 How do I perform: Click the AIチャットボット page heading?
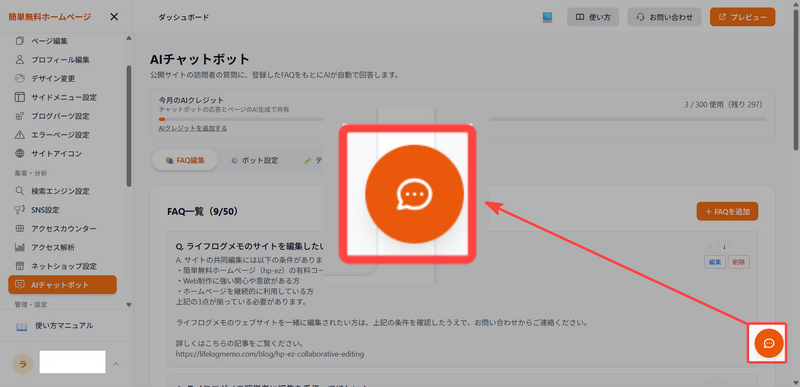[x=200, y=59]
